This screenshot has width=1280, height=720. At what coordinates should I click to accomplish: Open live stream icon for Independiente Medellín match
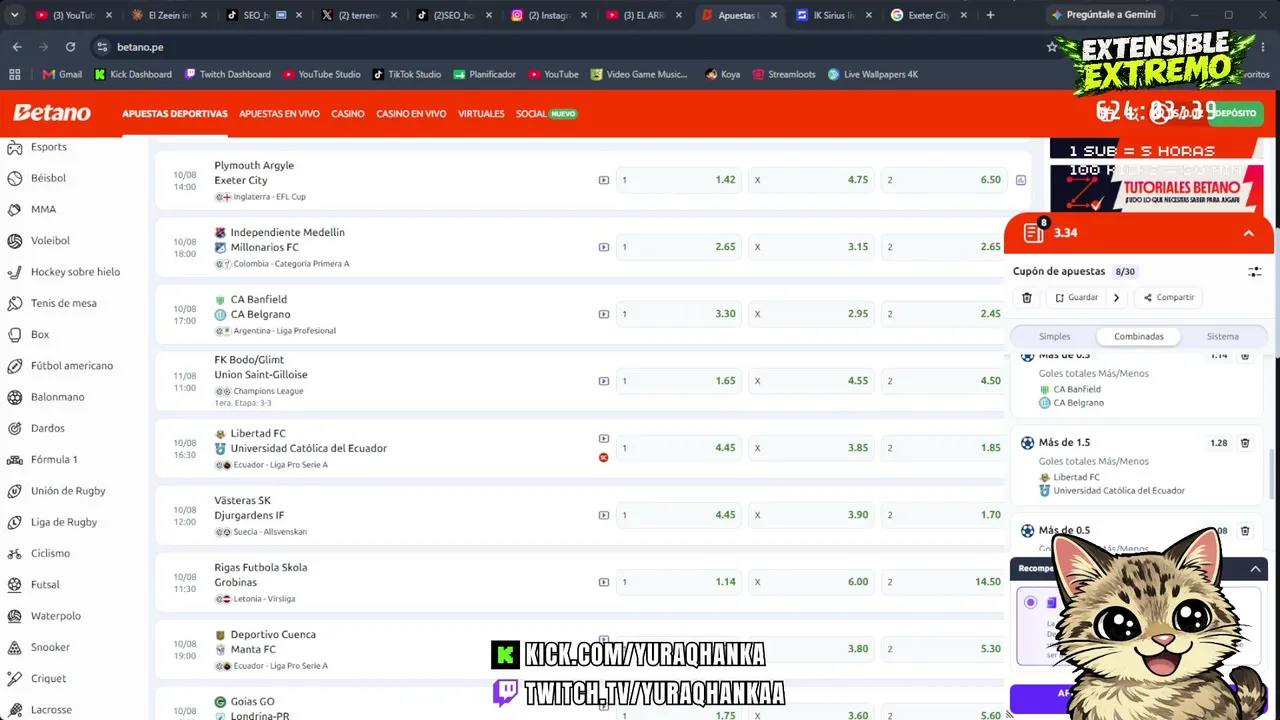coord(603,247)
